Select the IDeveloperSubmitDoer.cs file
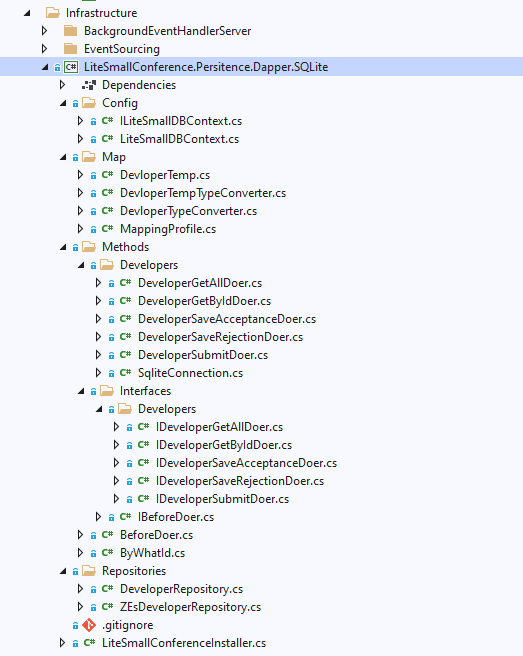523x656 pixels. tap(223, 499)
